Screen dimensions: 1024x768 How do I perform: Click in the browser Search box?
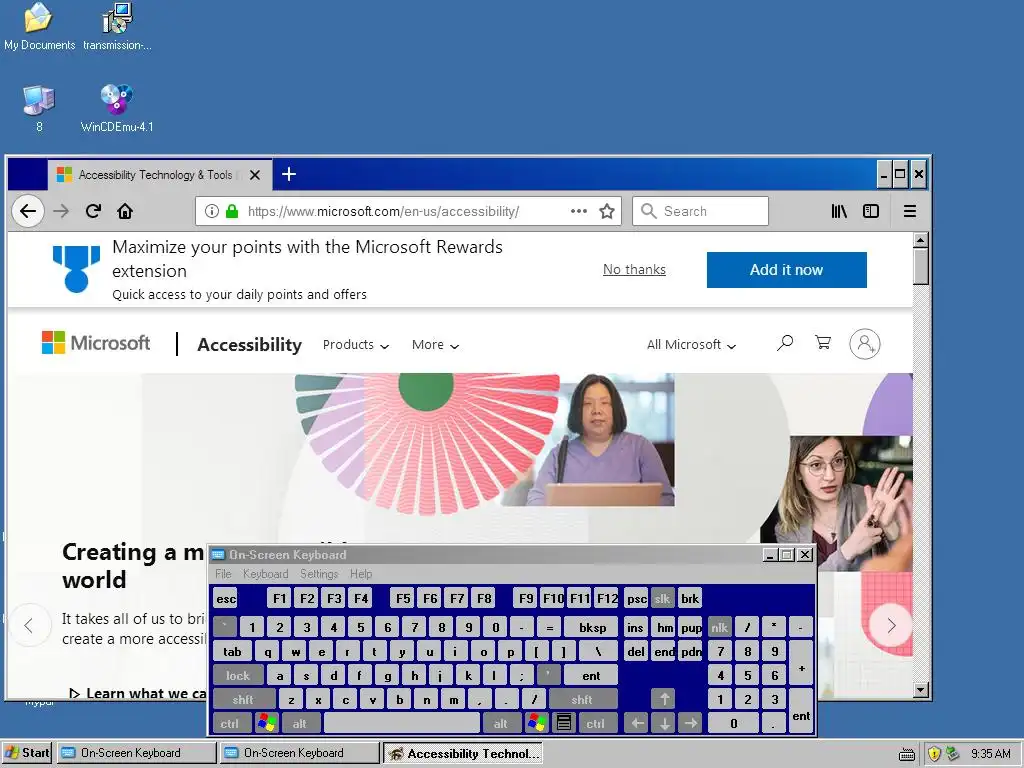(x=700, y=211)
